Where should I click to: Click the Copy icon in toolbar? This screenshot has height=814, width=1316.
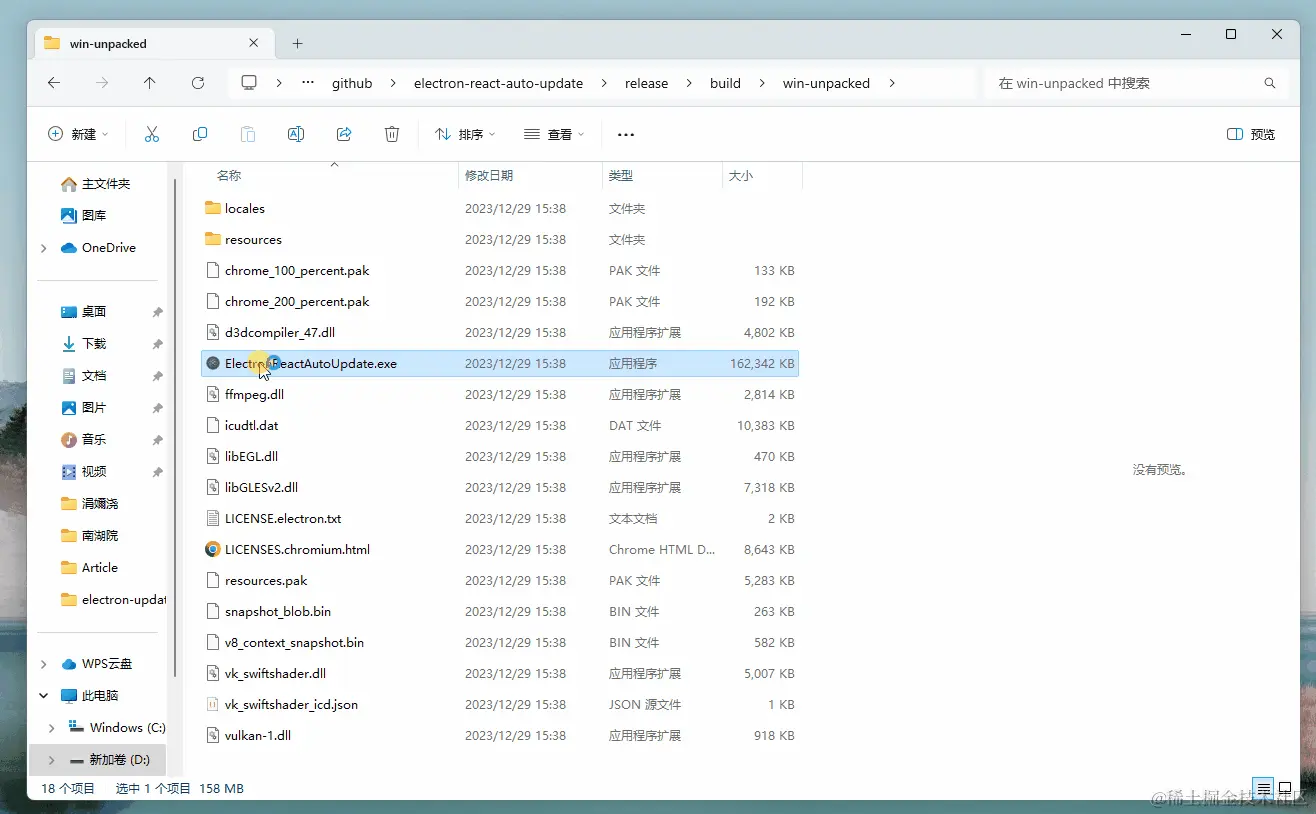[200, 134]
